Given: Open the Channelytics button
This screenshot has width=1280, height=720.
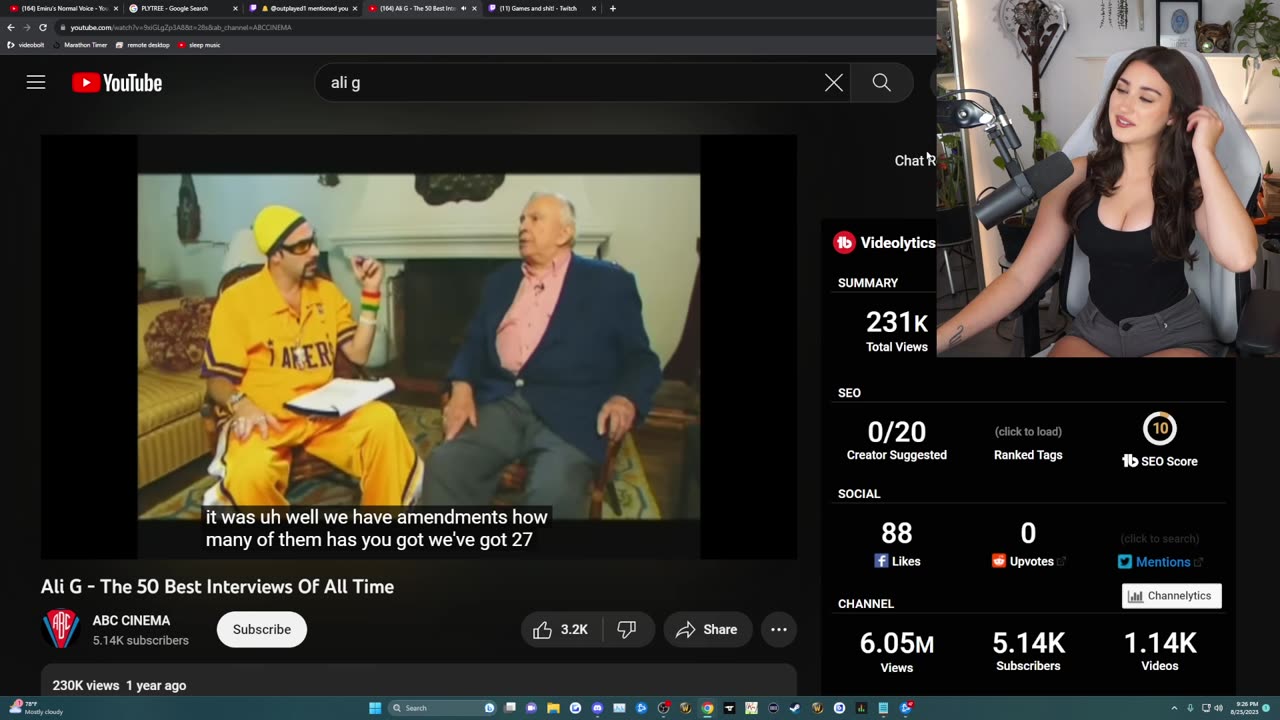Looking at the screenshot, I should click(x=1170, y=596).
